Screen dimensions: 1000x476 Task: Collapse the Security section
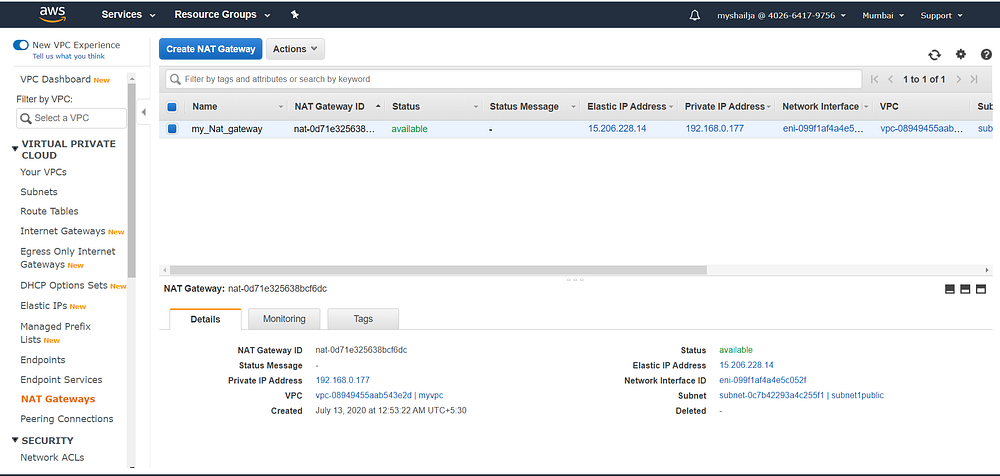[15, 440]
